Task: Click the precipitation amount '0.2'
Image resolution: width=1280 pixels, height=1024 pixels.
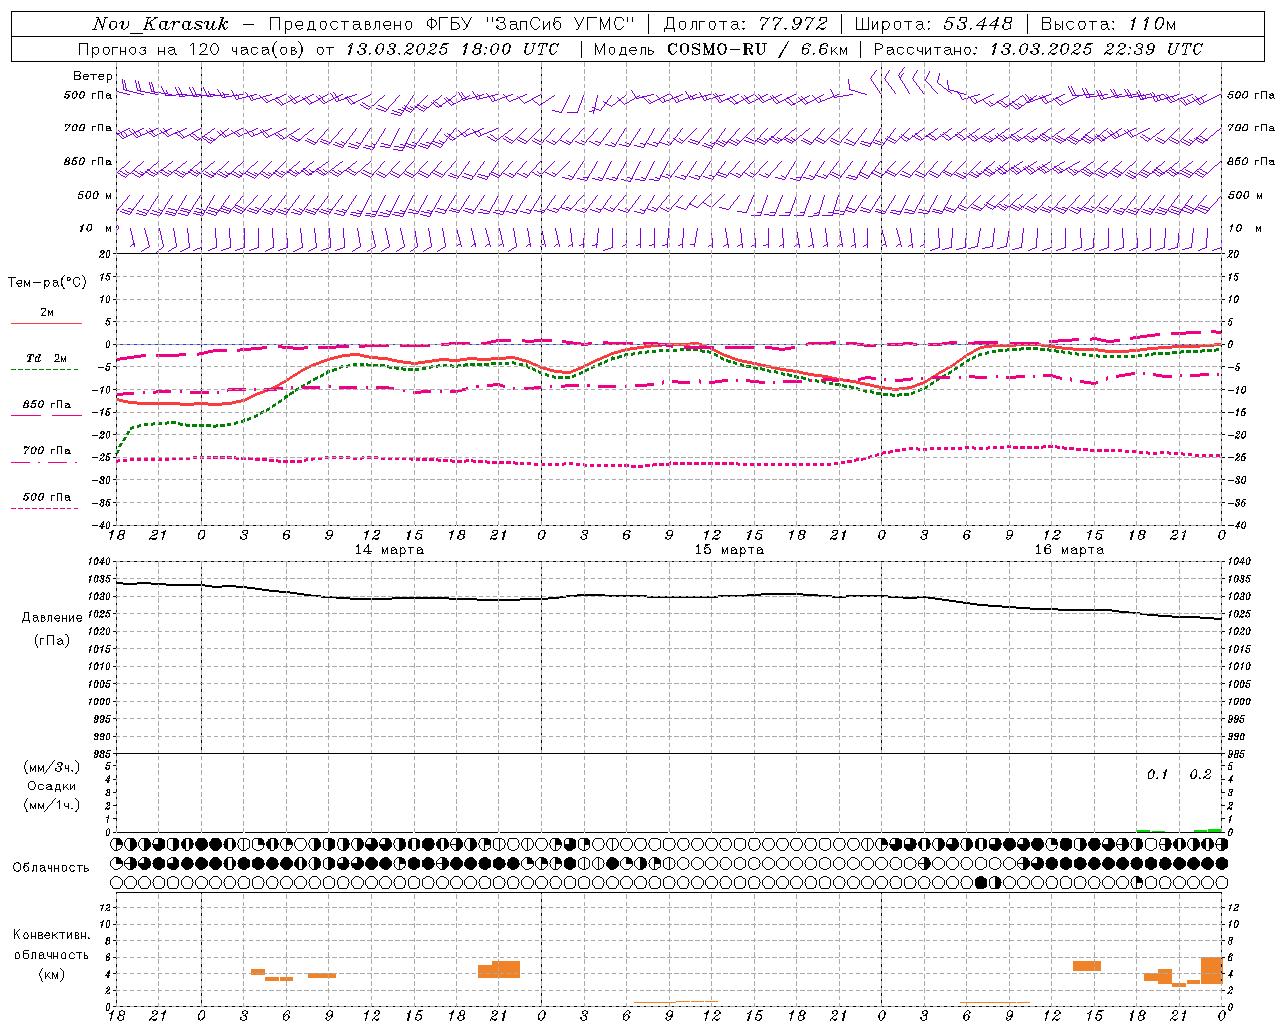Action: (1200, 775)
